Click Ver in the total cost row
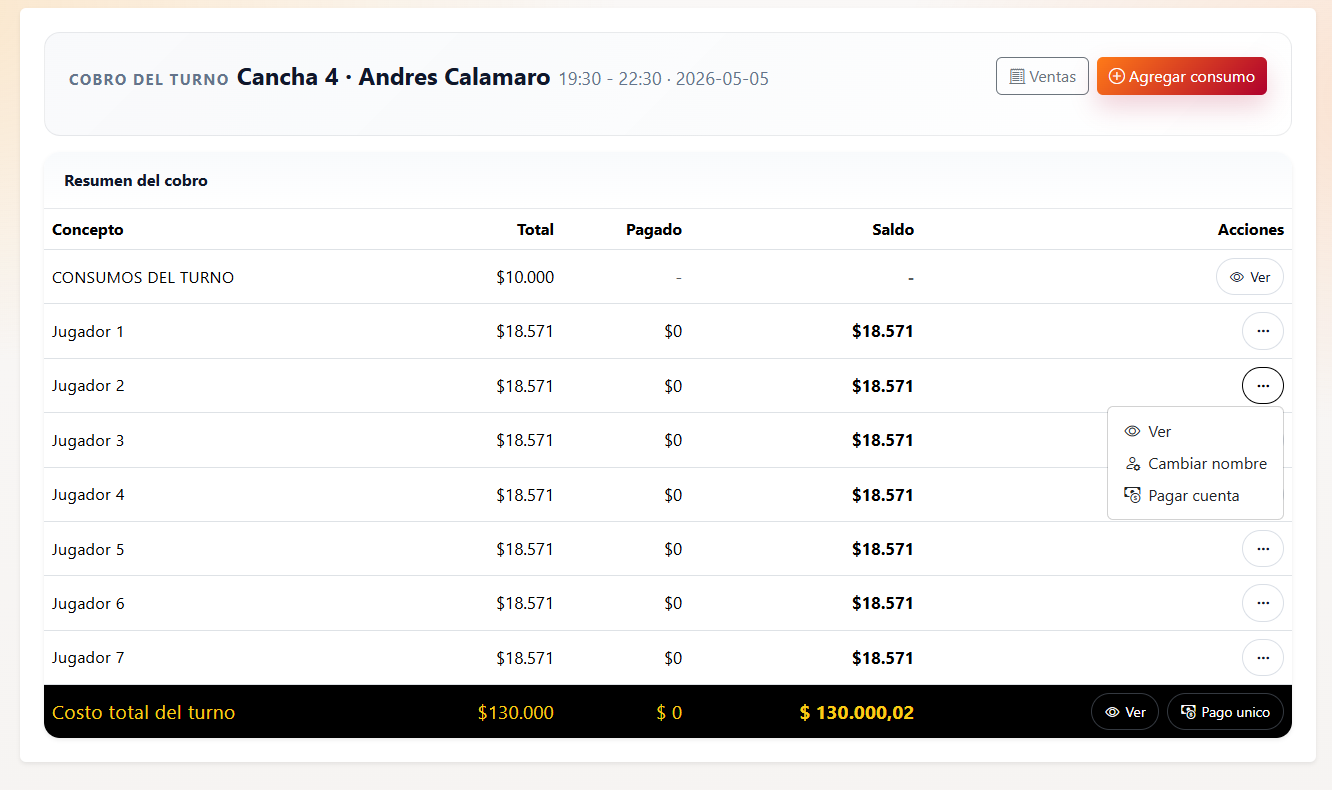This screenshot has width=1332, height=790. [x=1125, y=712]
